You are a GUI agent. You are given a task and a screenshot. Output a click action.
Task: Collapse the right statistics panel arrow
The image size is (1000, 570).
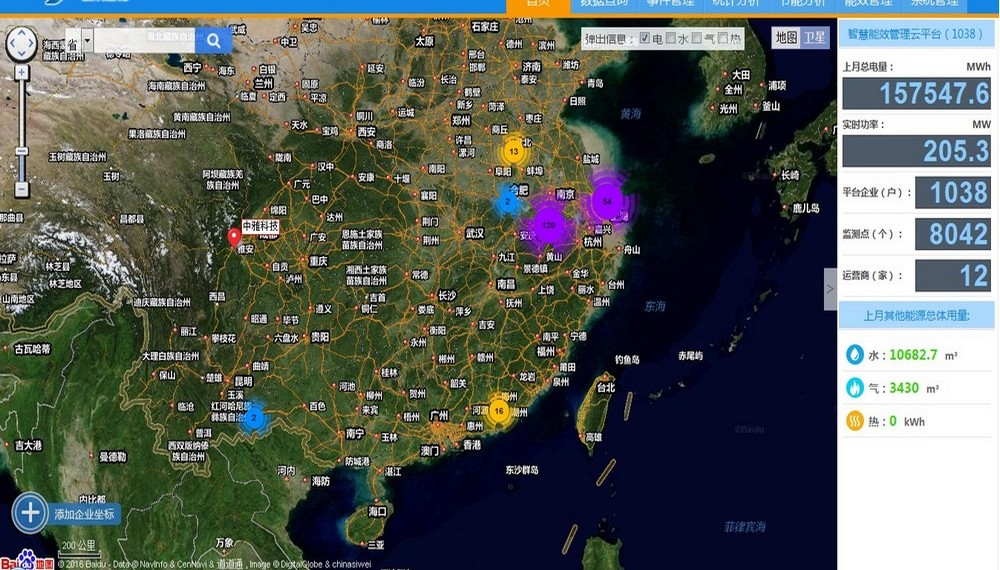click(x=829, y=289)
